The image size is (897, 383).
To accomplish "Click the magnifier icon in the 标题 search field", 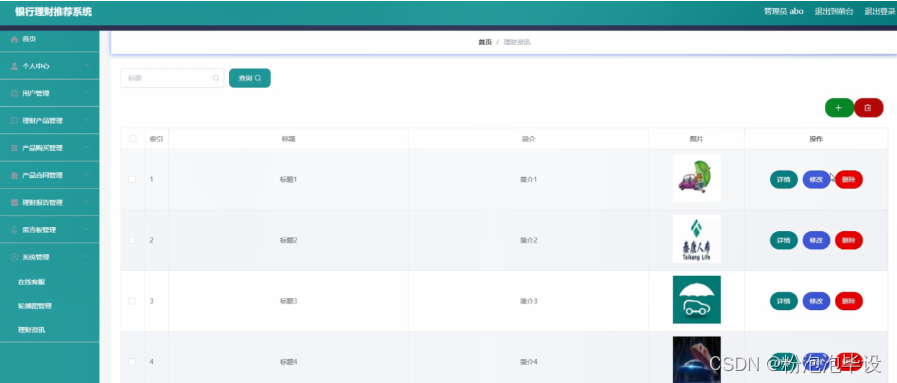I will [x=216, y=78].
